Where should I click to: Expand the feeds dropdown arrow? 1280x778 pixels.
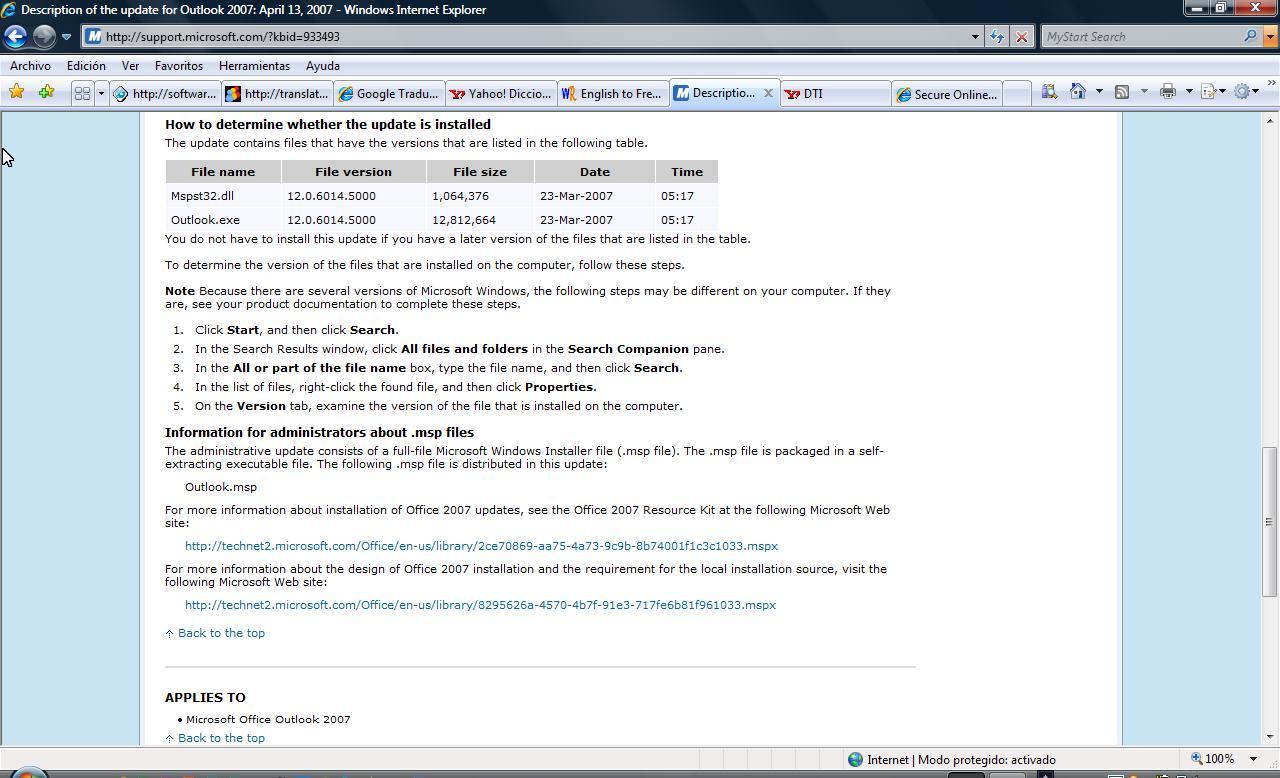click(1144, 92)
